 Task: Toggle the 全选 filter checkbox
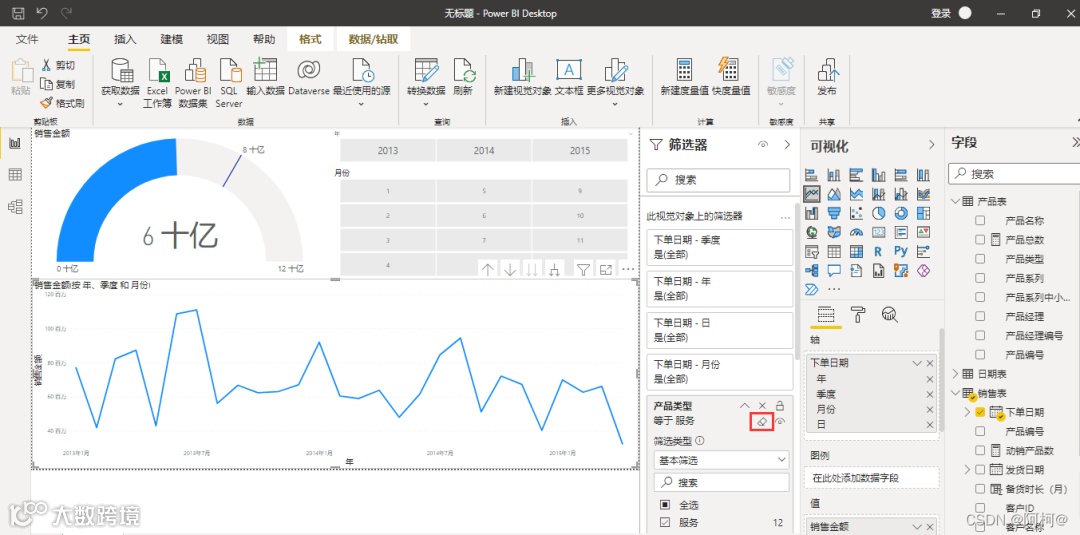click(665, 504)
